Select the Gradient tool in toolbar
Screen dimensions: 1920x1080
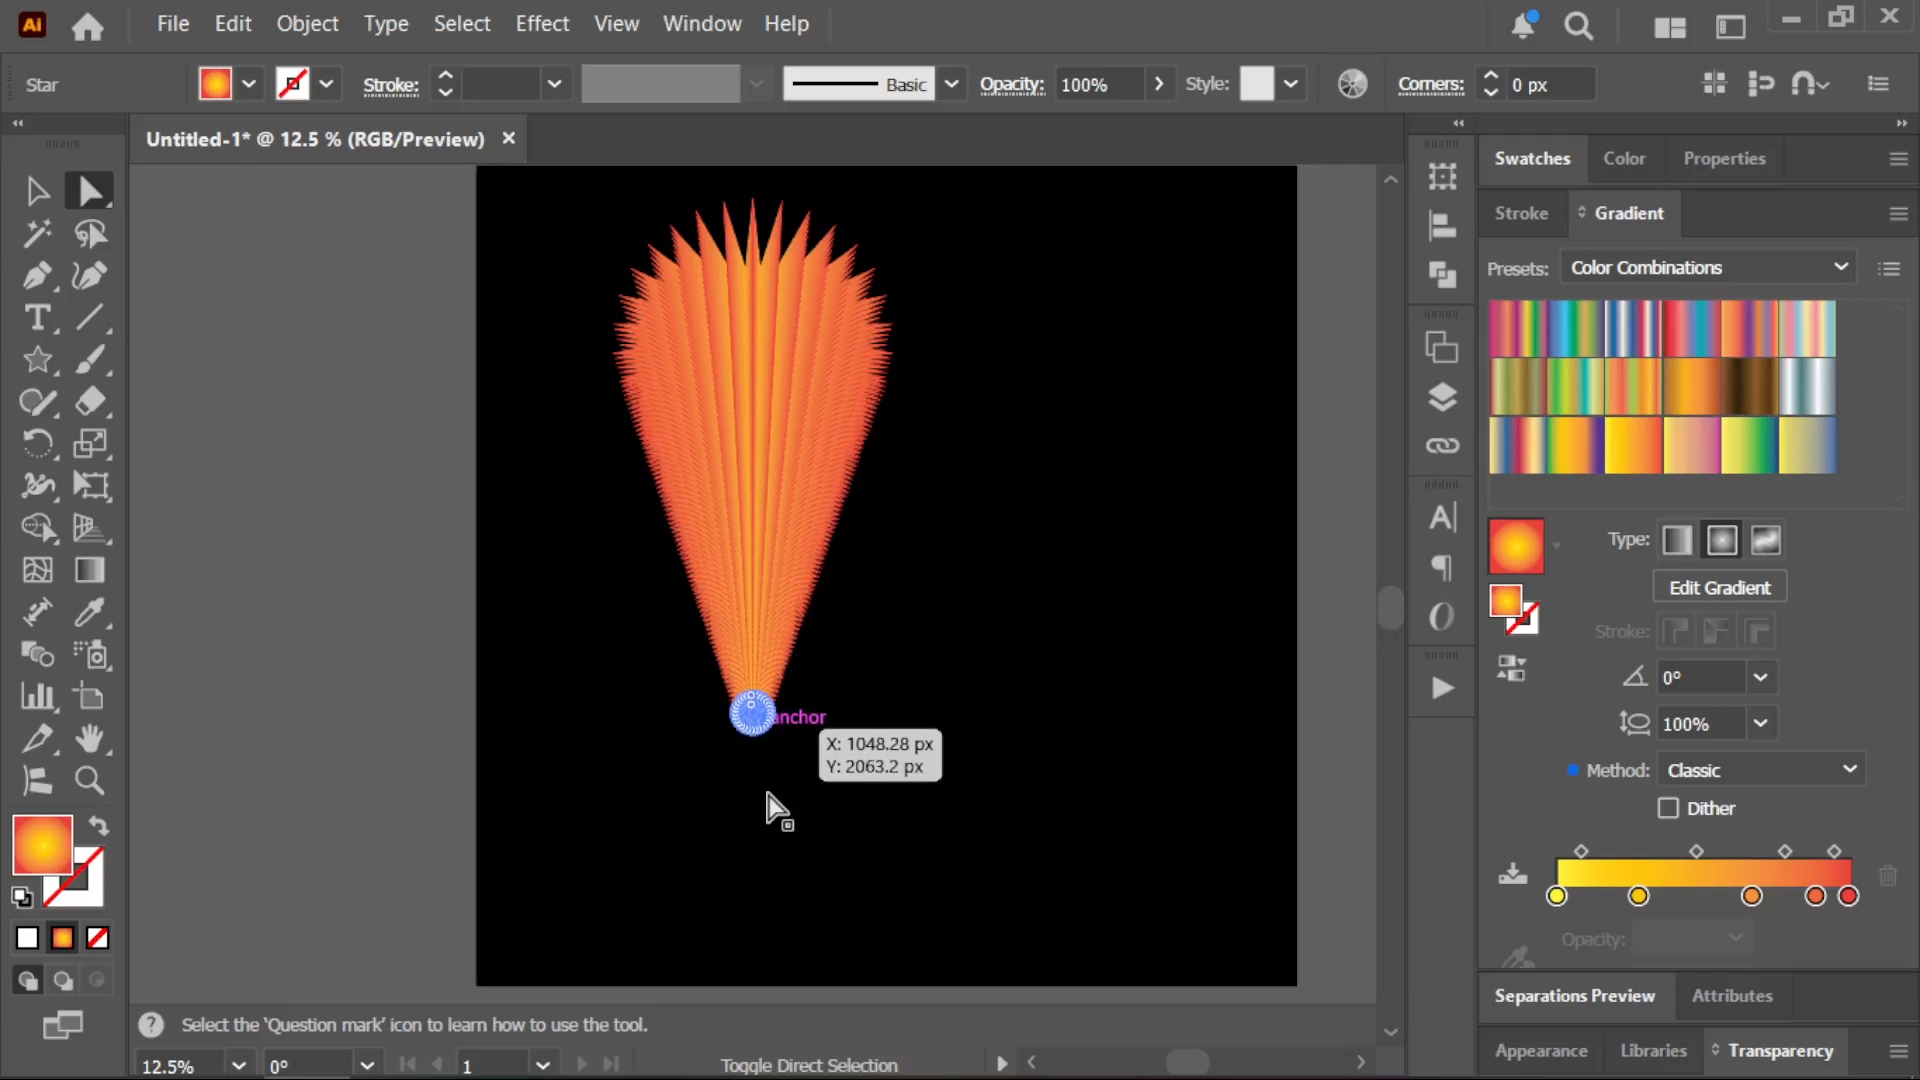tap(90, 570)
